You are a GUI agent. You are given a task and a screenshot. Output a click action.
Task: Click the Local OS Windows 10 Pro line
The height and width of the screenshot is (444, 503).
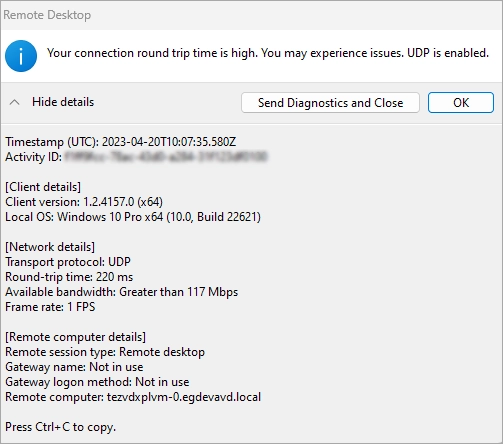coord(133,217)
